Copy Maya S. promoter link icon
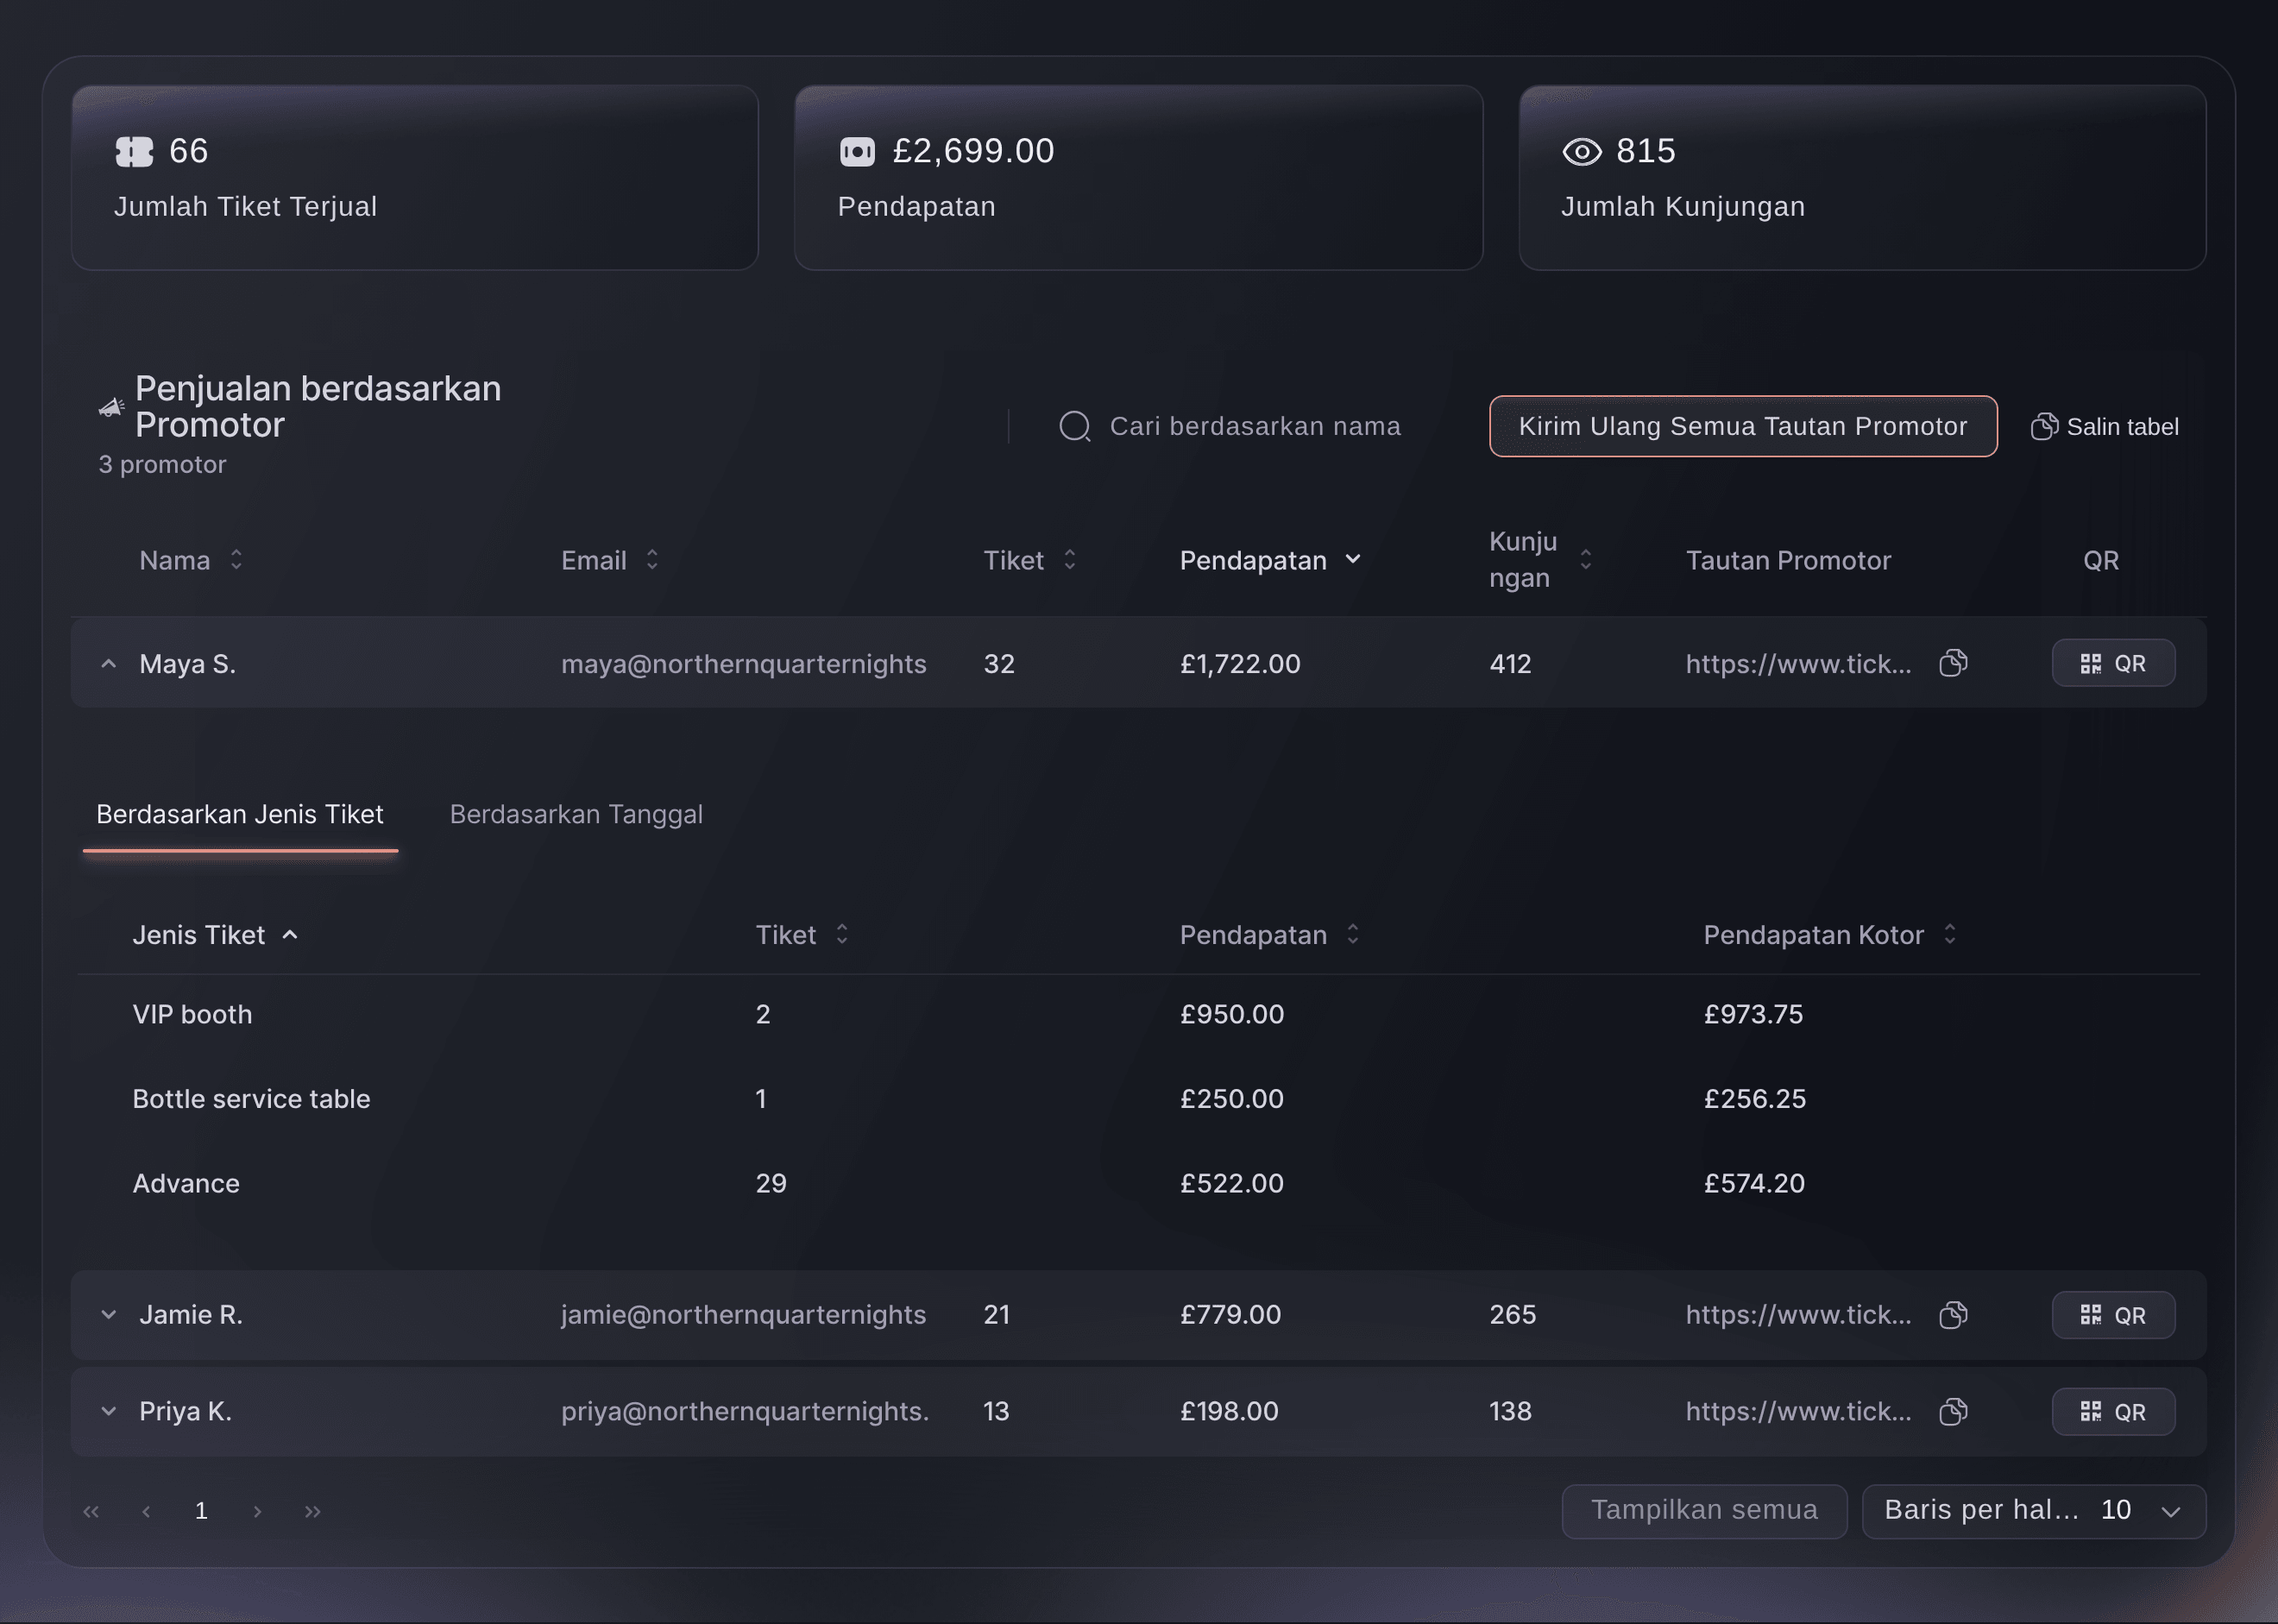 1953,663
